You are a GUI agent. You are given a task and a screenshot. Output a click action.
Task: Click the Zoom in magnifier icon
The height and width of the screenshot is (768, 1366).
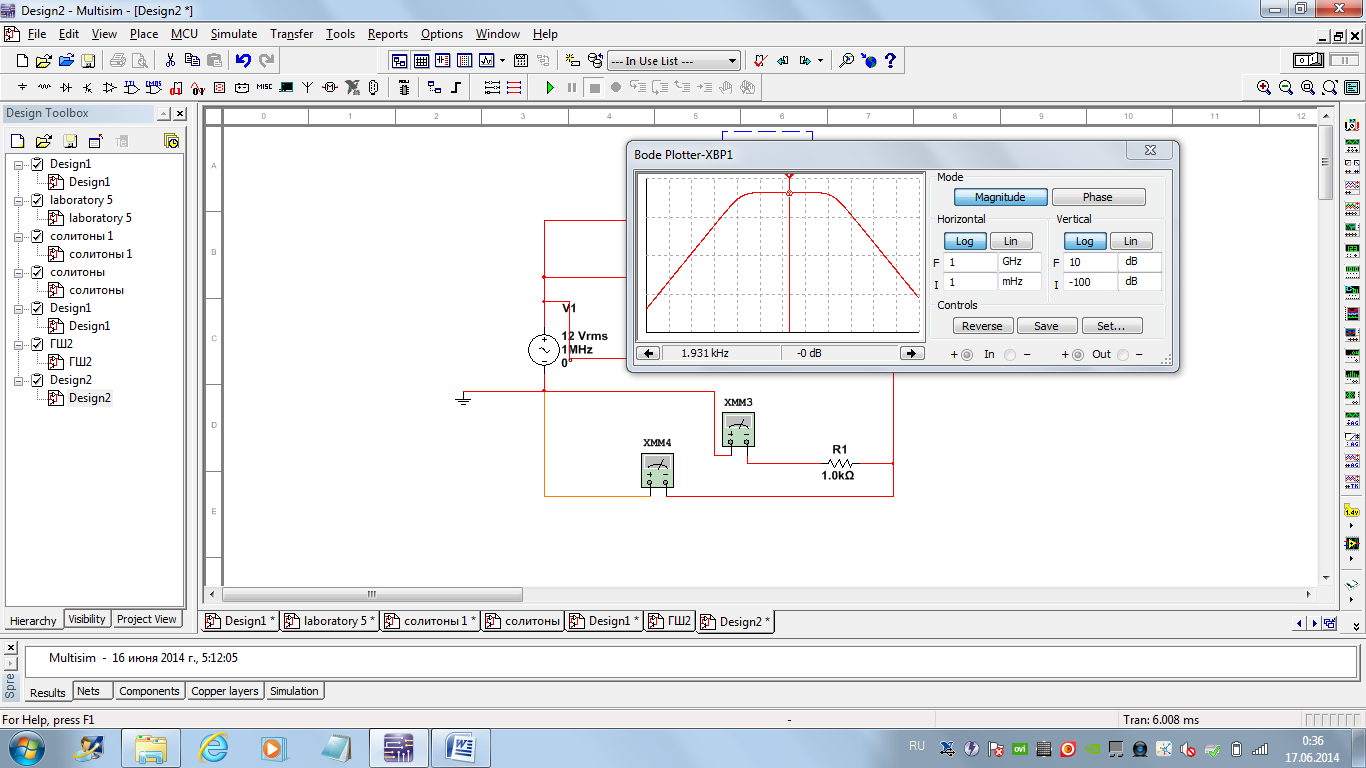1264,88
